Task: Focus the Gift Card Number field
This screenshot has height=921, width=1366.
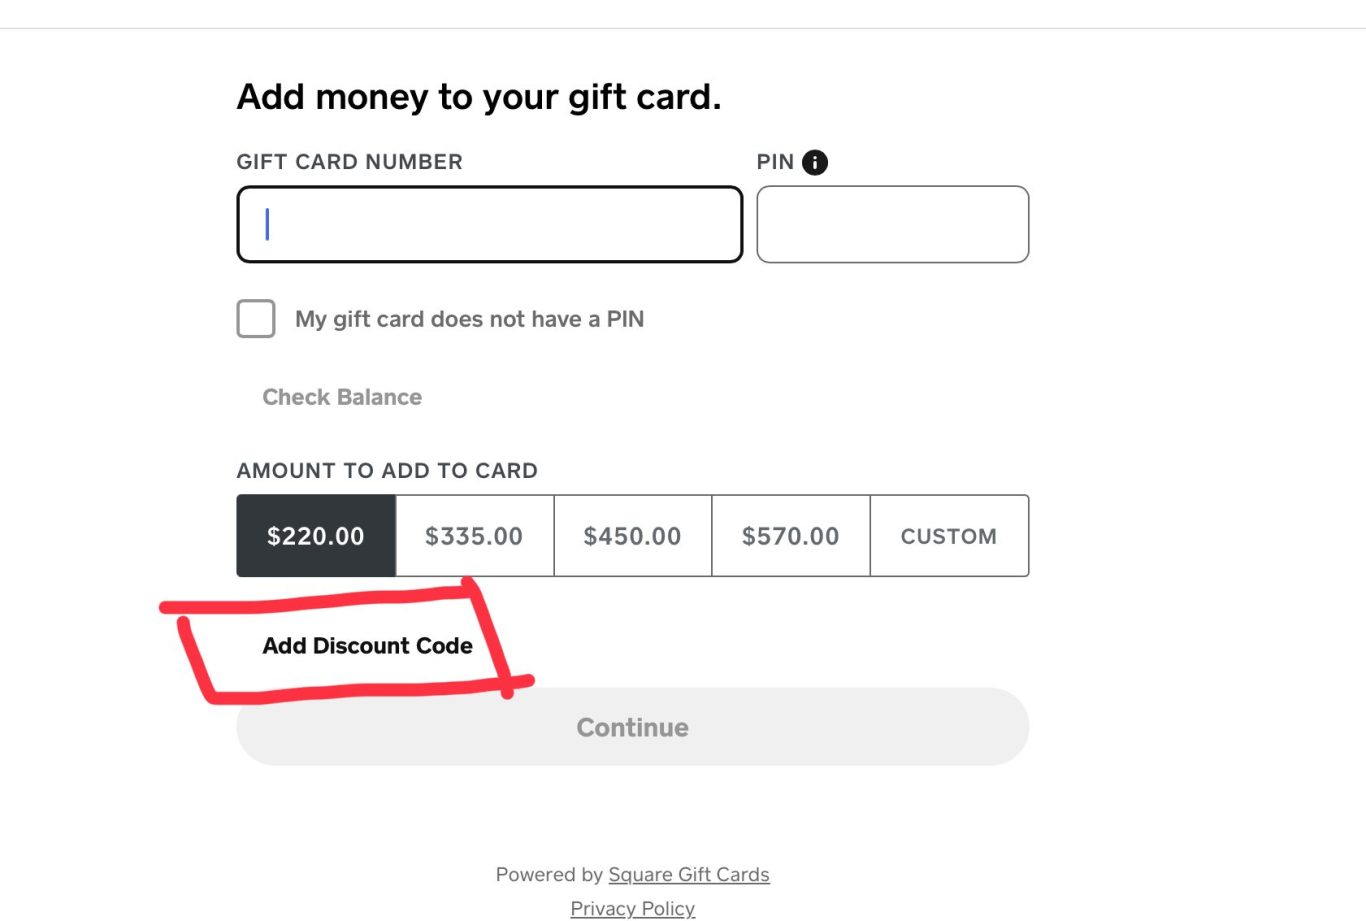Action: point(490,224)
